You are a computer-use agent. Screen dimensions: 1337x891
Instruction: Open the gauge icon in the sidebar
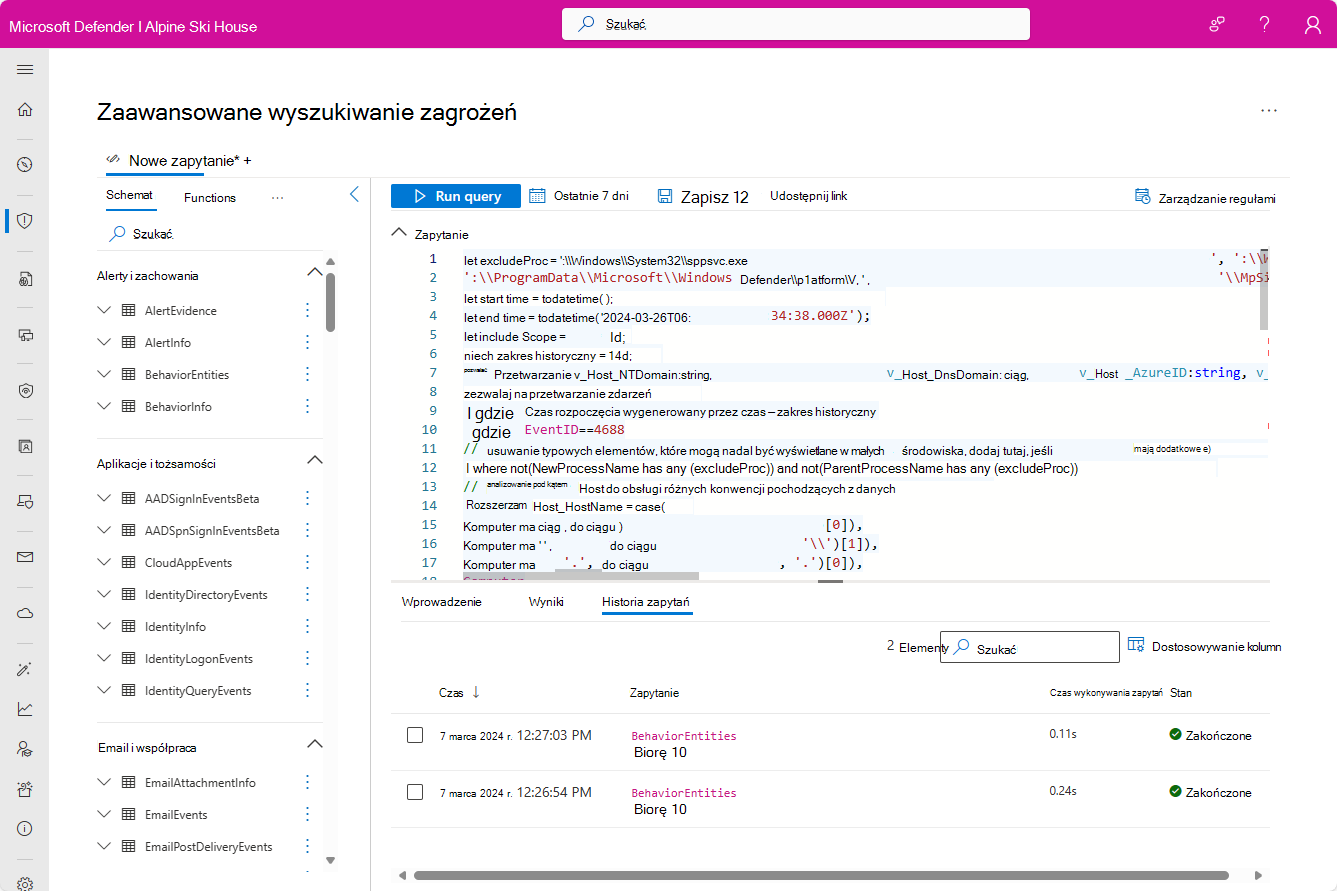(x=25, y=165)
